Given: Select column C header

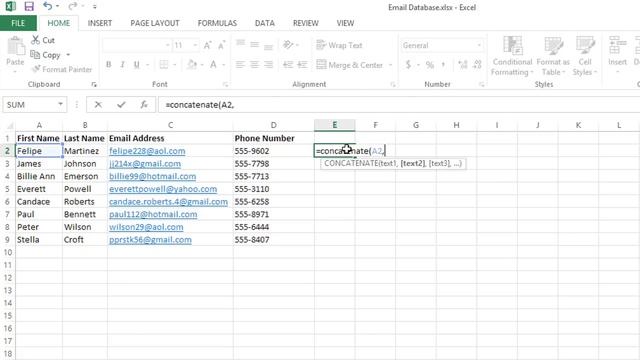Looking at the screenshot, I should click(170, 125).
